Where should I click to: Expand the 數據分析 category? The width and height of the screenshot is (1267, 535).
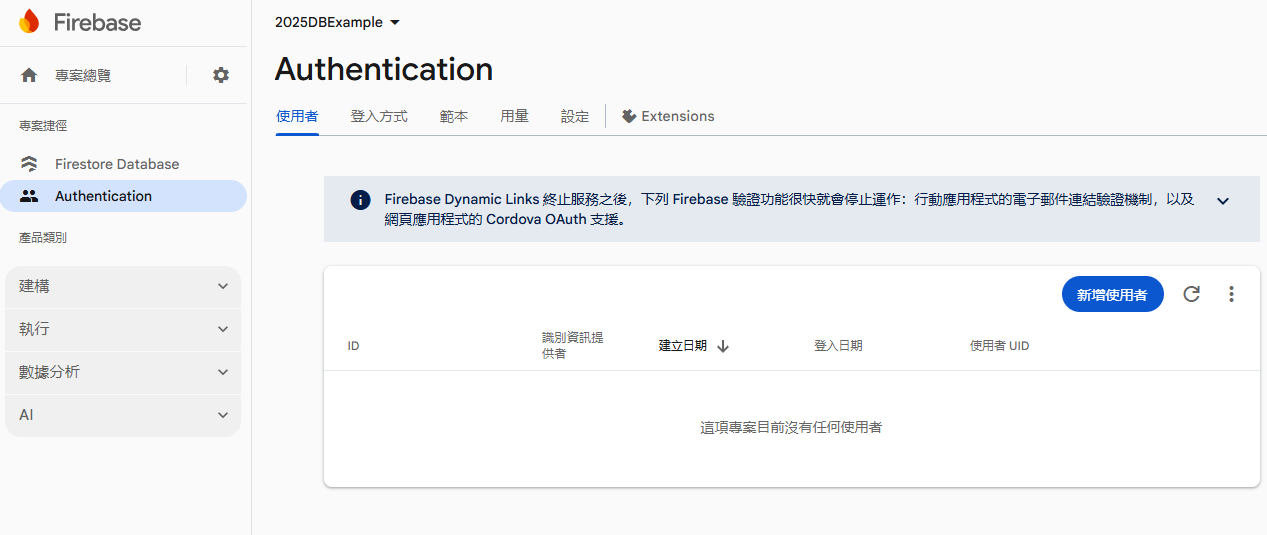(123, 372)
